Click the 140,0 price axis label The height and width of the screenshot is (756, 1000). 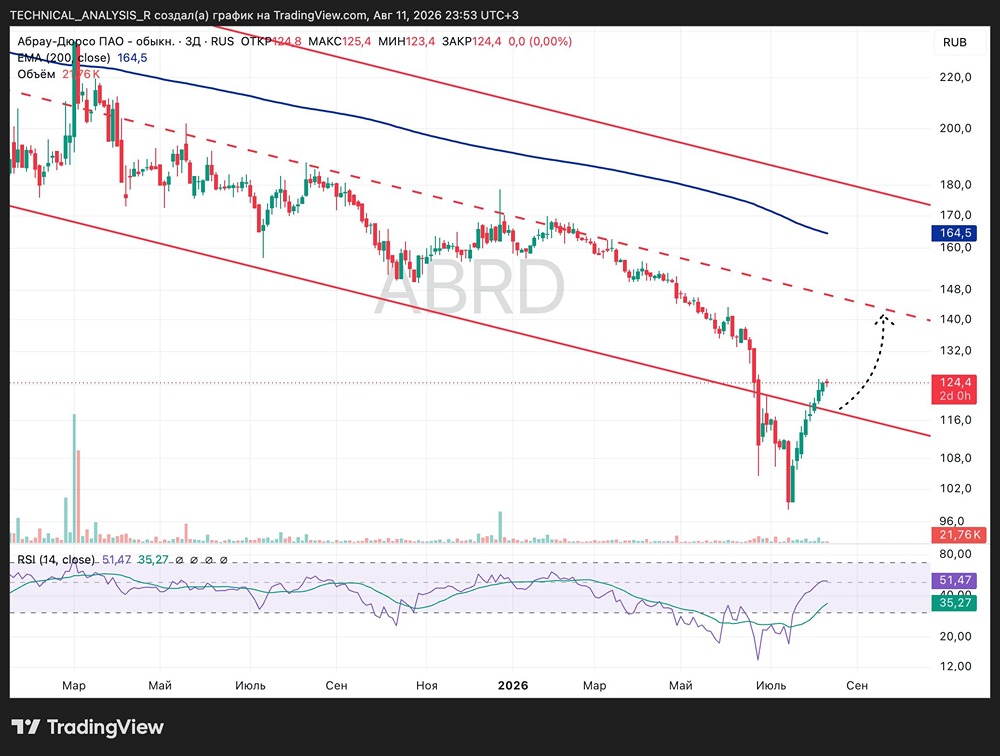955,319
